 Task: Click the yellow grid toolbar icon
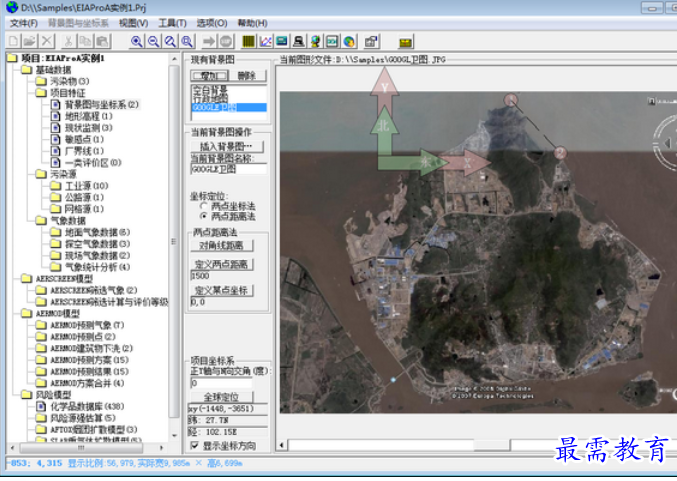click(248, 41)
